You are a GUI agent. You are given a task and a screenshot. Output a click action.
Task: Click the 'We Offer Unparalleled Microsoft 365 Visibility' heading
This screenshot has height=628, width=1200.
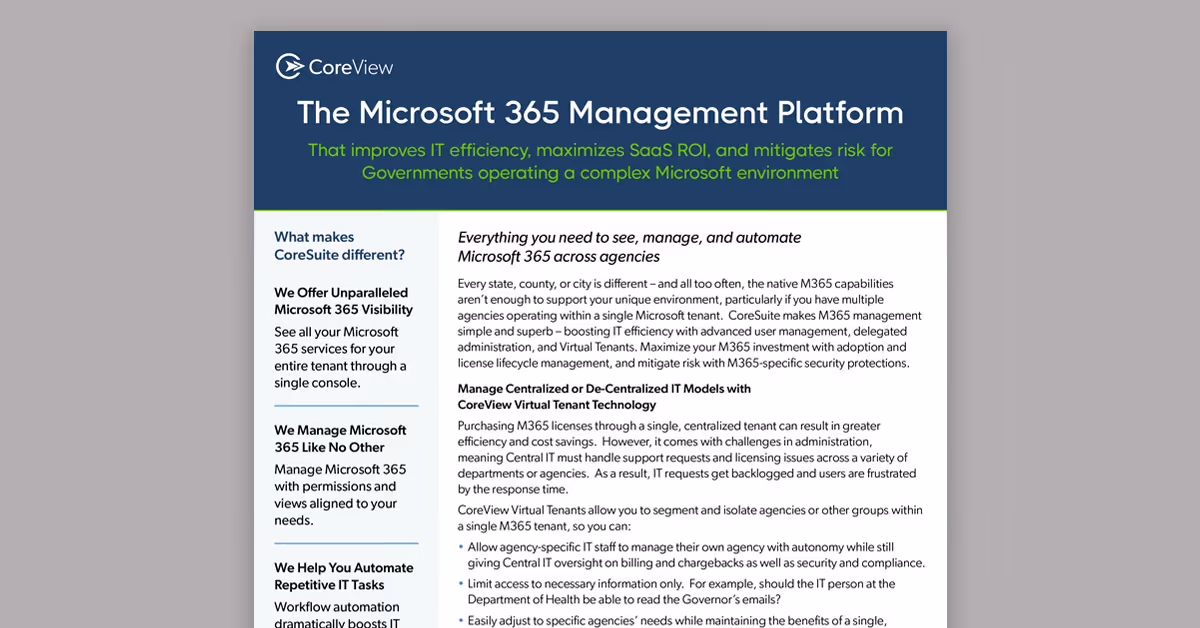[x=341, y=301]
